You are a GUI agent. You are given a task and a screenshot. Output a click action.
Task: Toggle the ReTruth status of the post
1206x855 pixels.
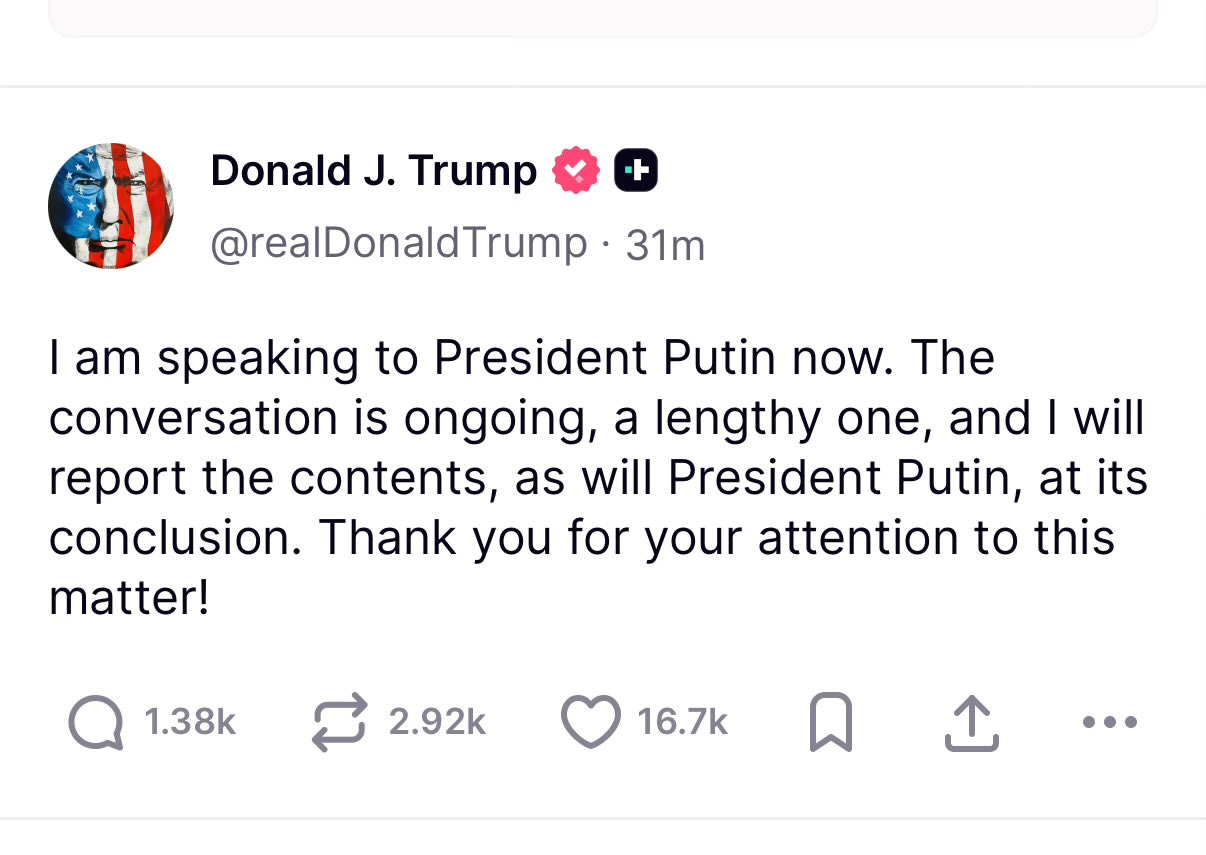(340, 722)
